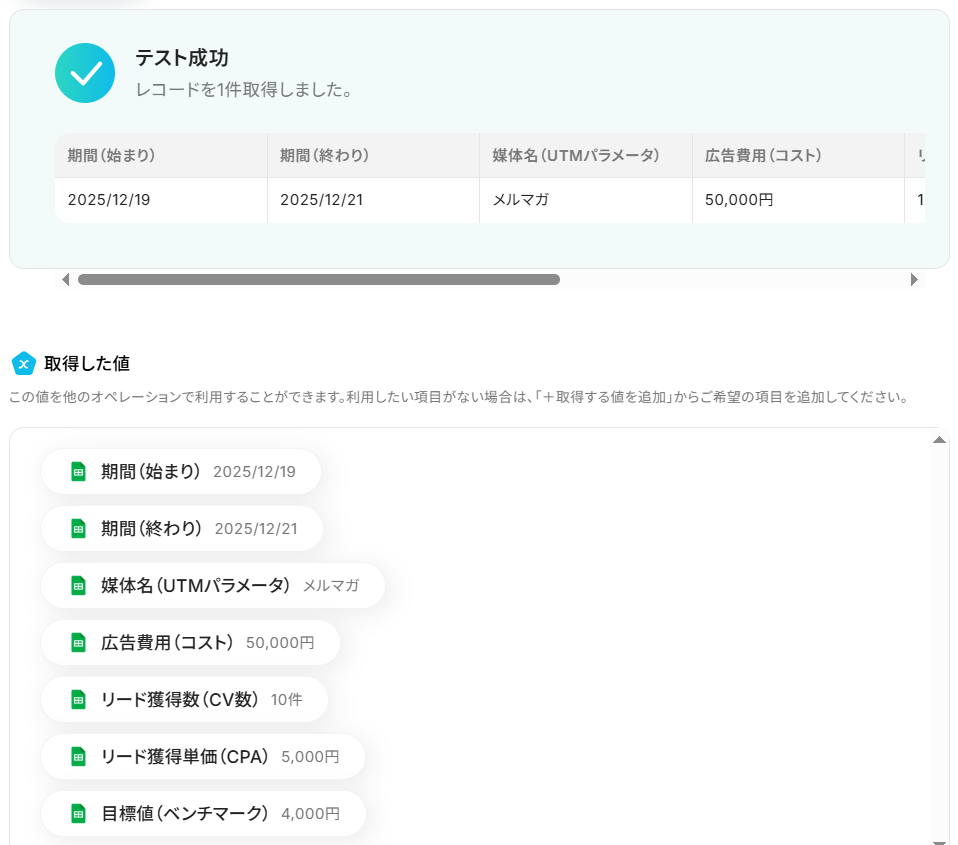The height and width of the screenshot is (845, 958).
Task: Click the description mentioning ＋取得する値を追加
Action: (458, 397)
